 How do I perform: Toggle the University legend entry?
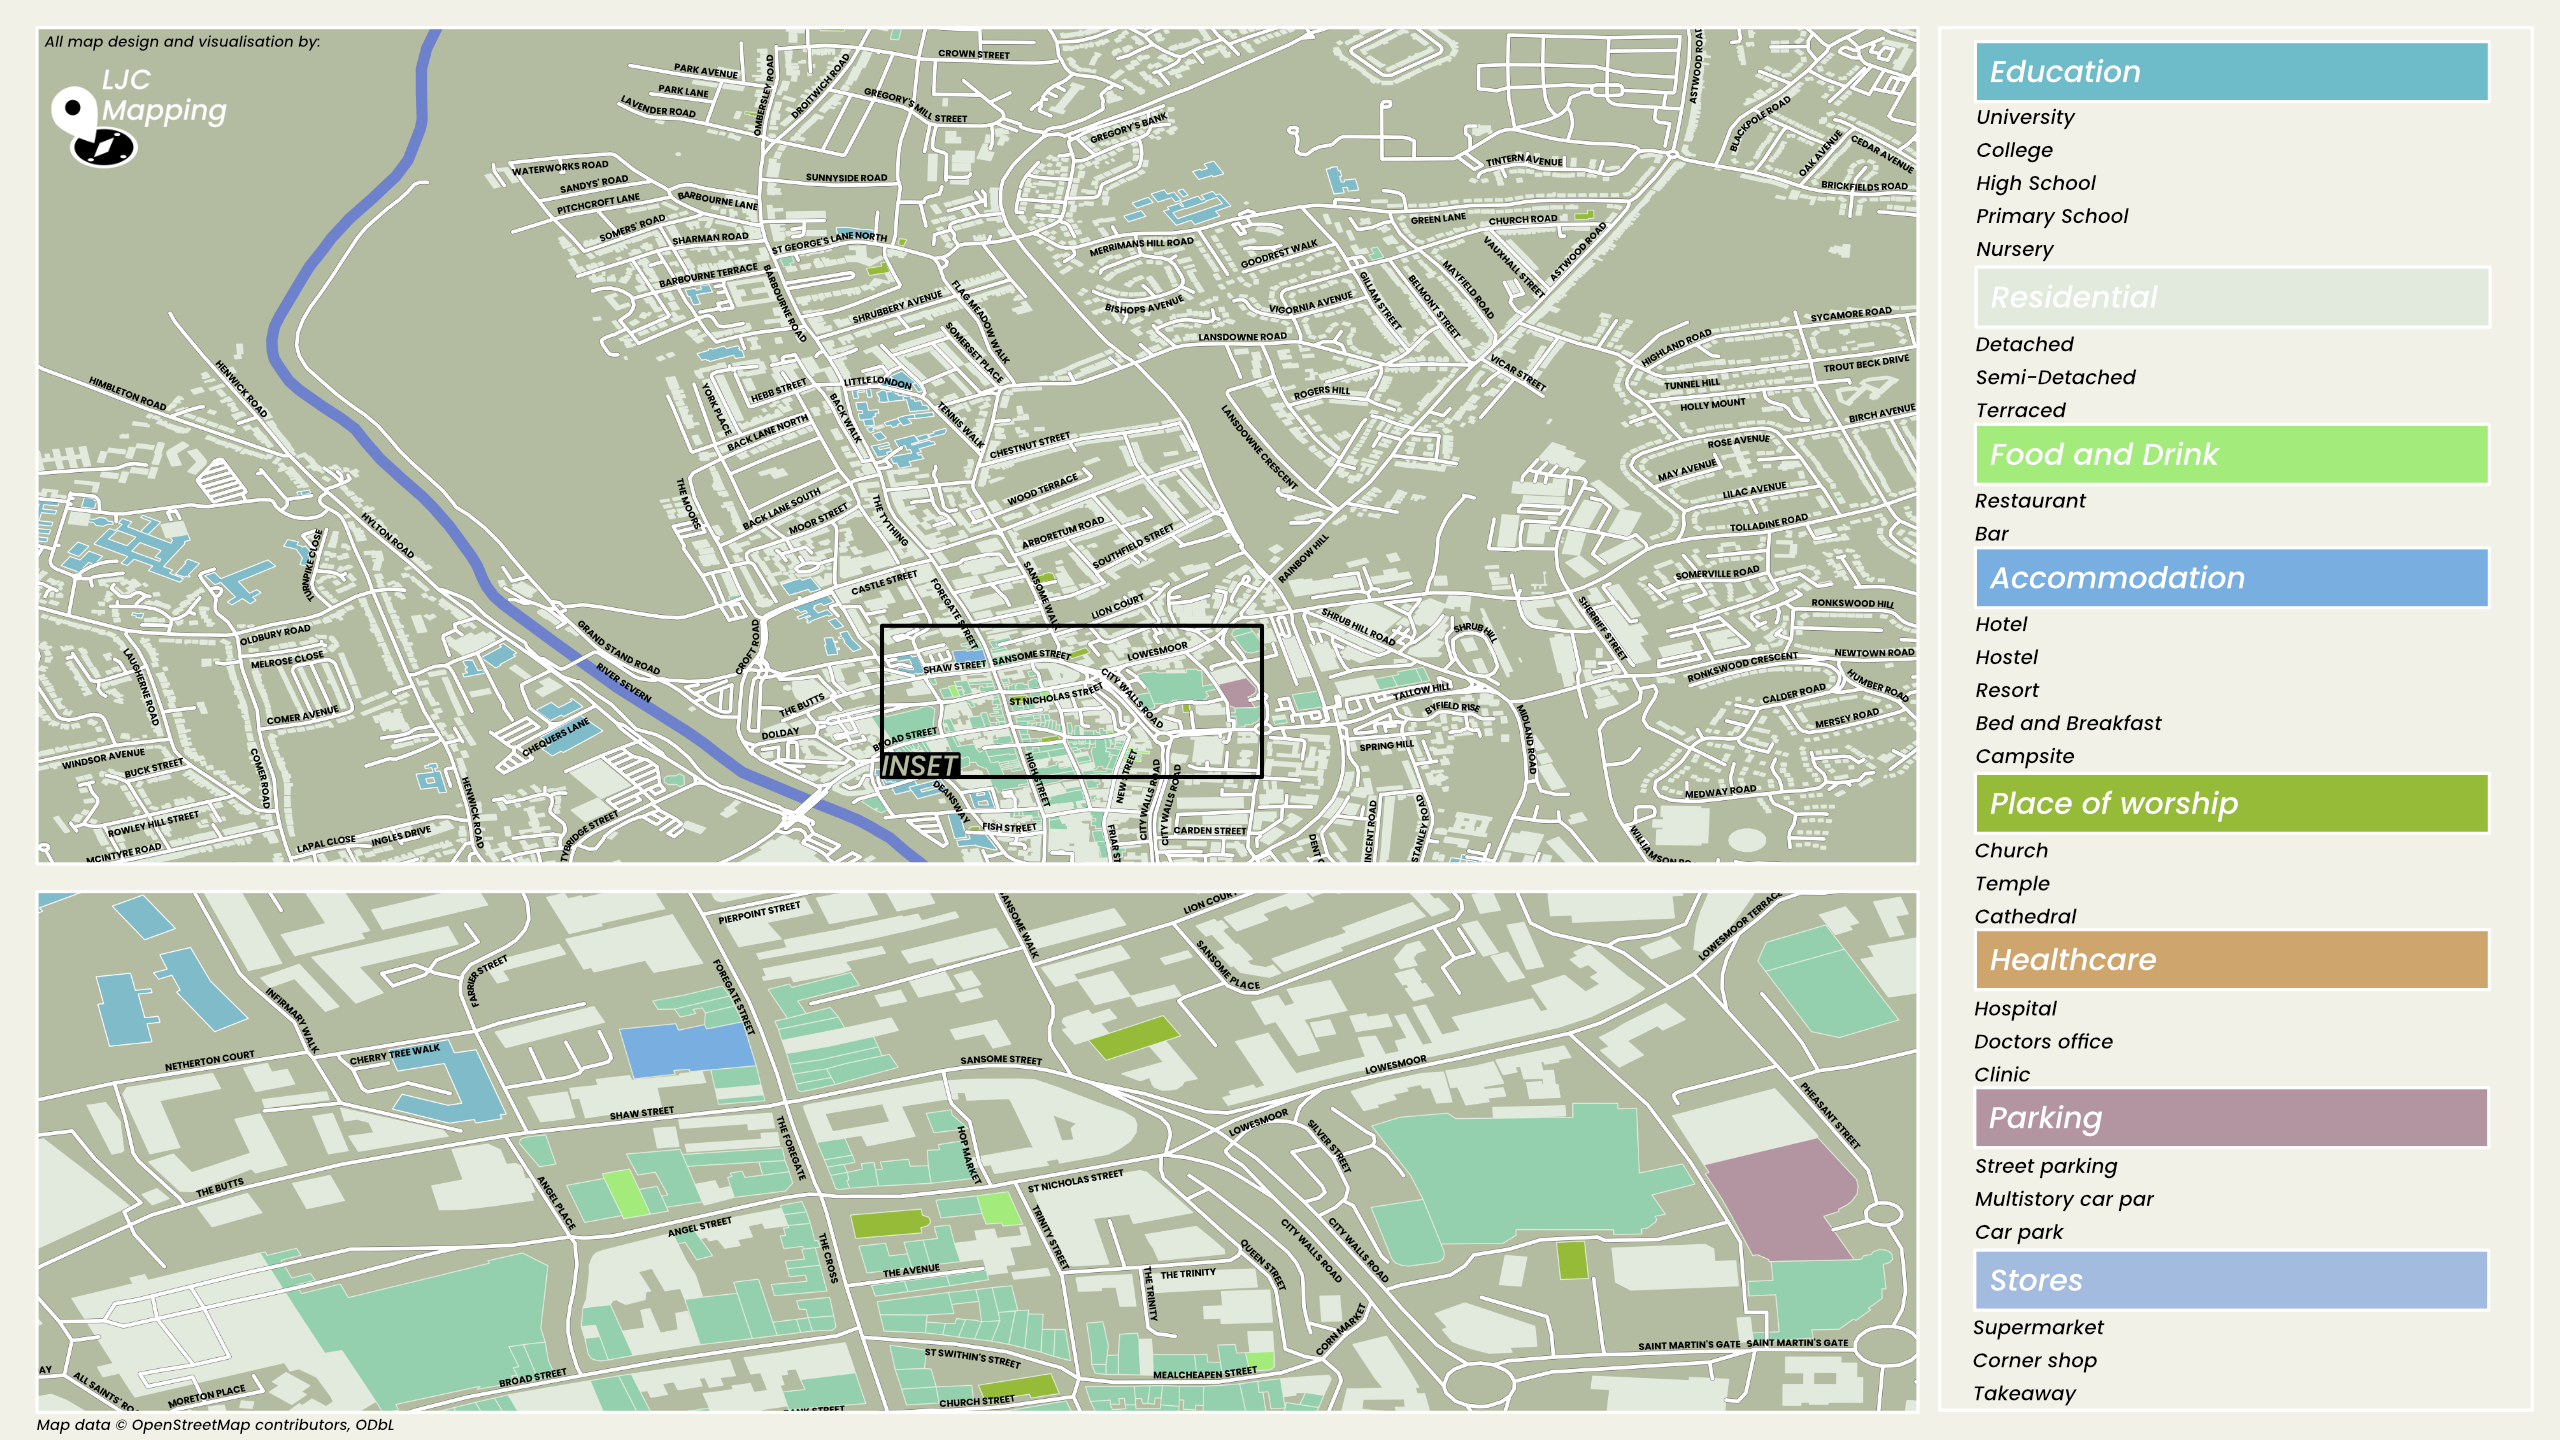coord(2023,117)
